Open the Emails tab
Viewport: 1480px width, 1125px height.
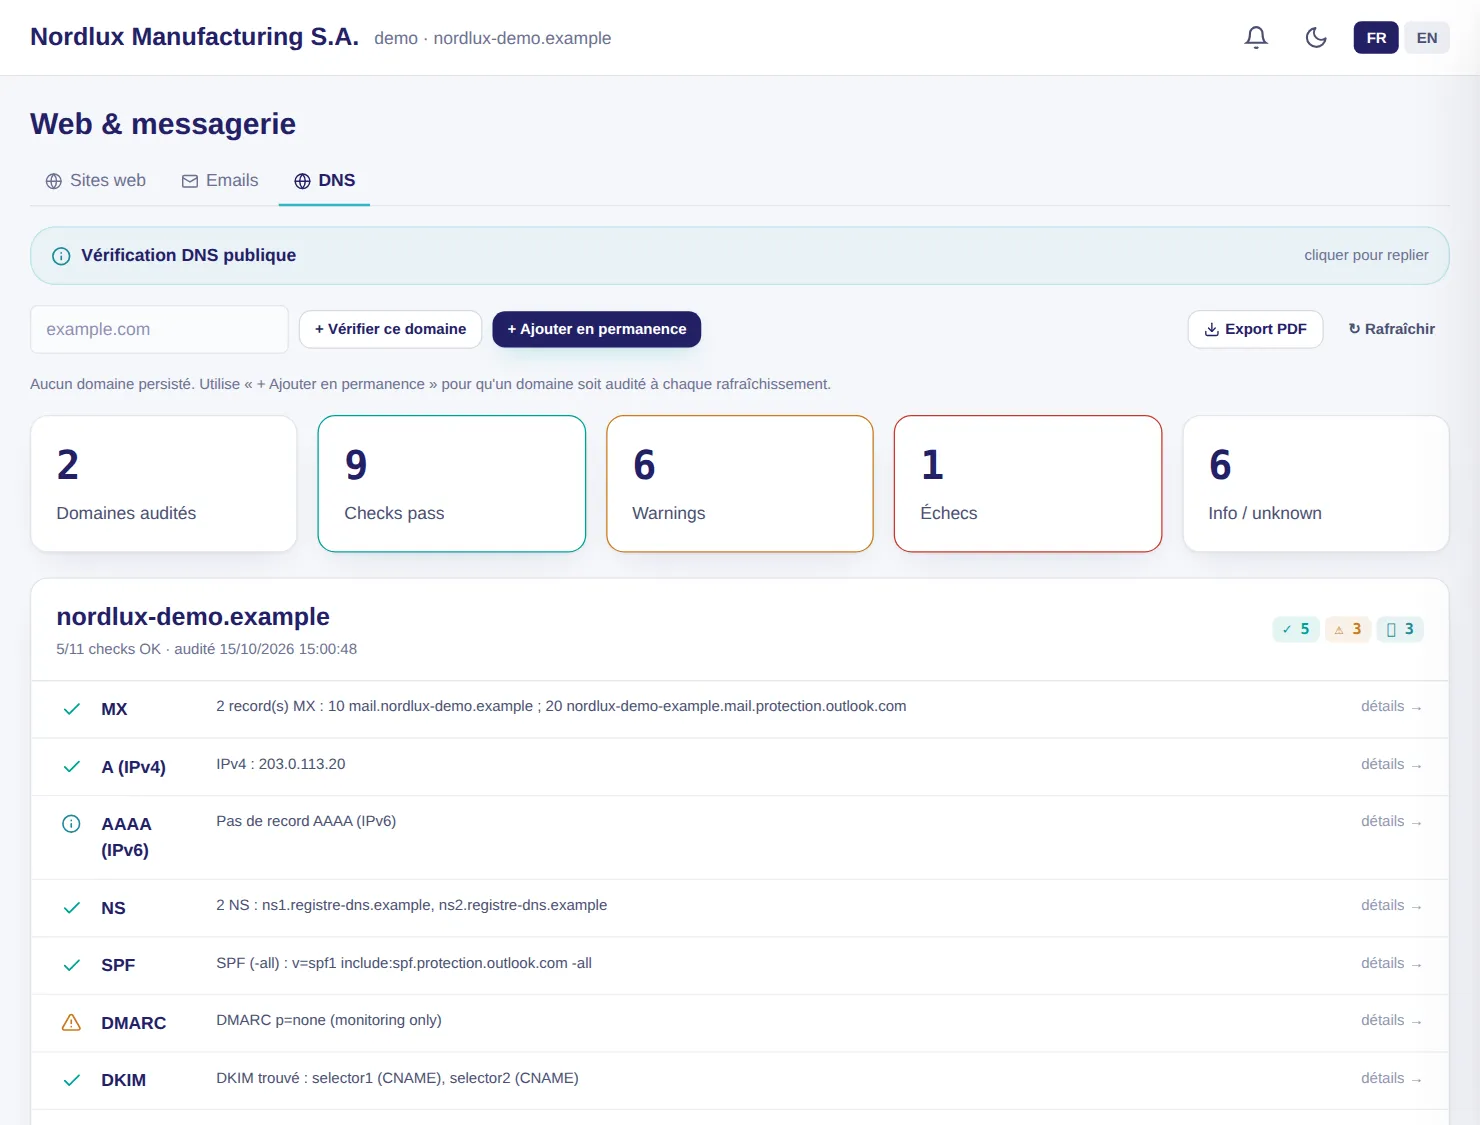tap(220, 181)
